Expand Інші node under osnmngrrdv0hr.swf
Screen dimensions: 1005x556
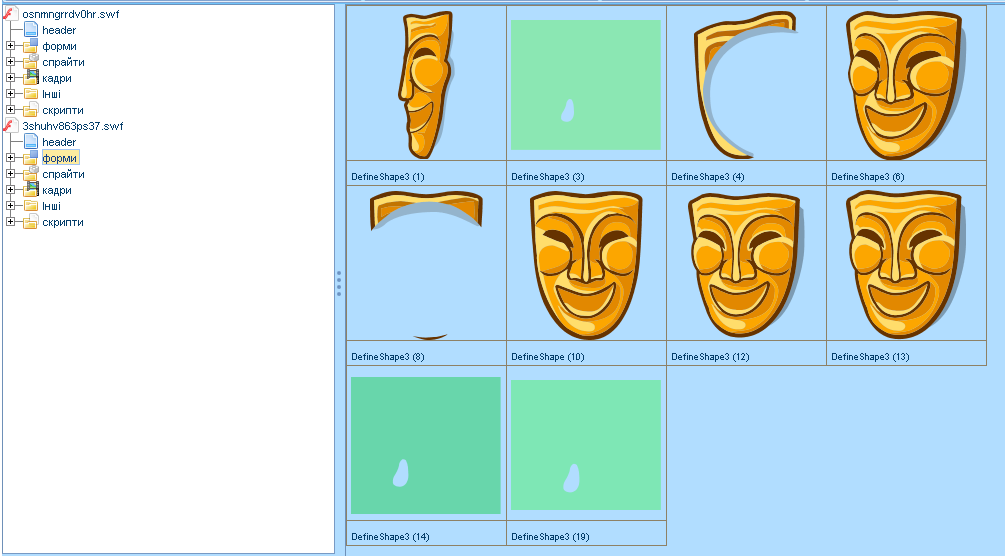coord(10,94)
